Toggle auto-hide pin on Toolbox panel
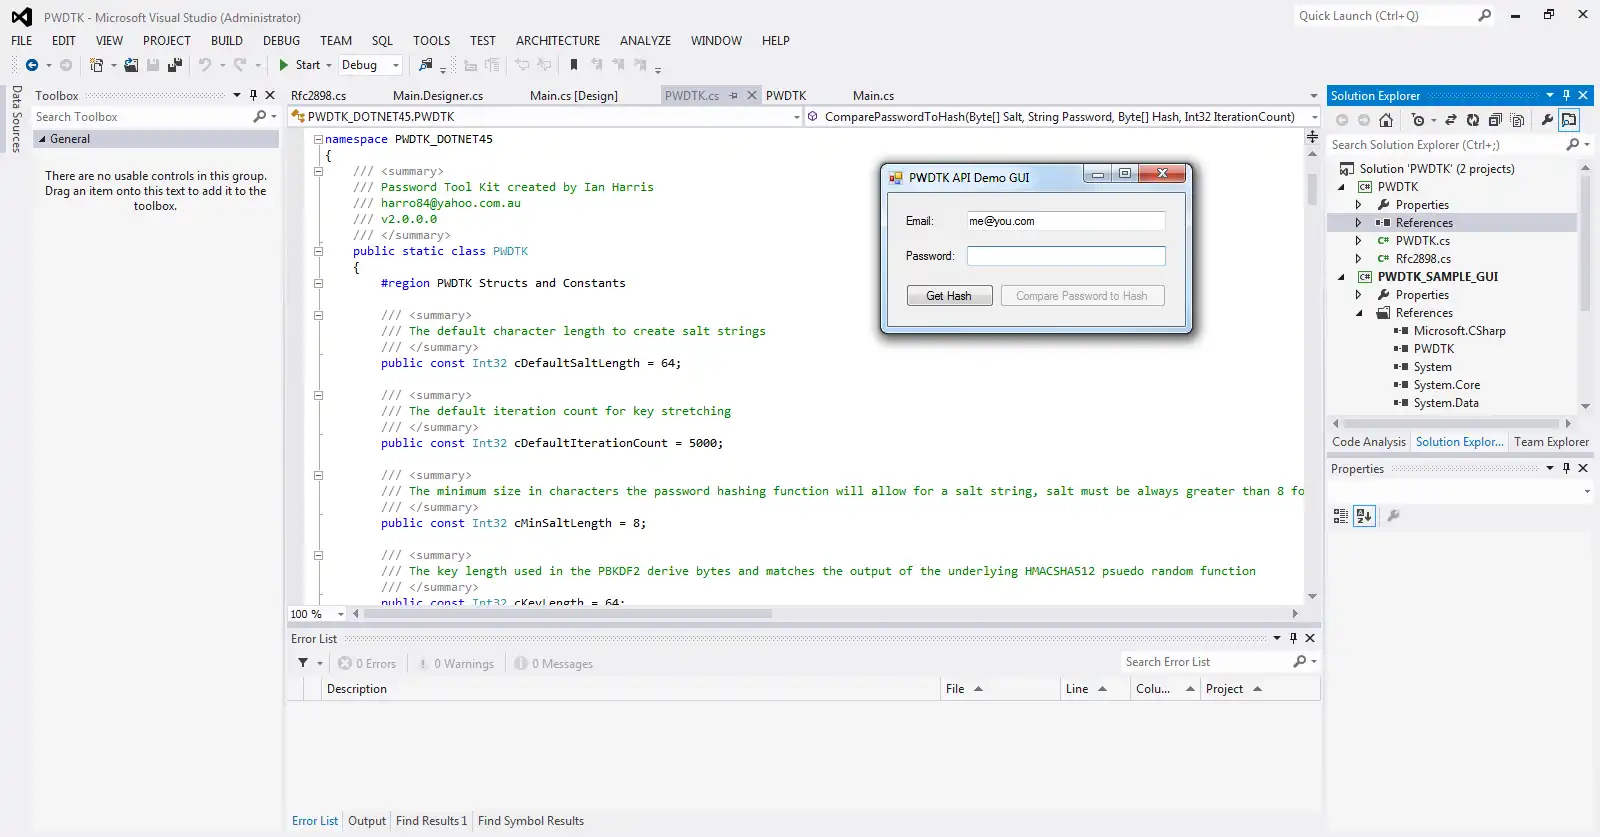 tap(253, 96)
